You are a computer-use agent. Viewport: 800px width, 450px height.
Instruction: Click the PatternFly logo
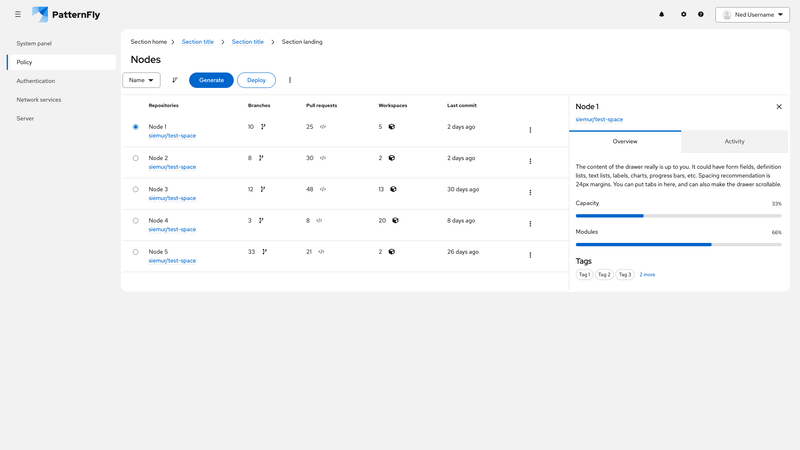tap(66, 14)
